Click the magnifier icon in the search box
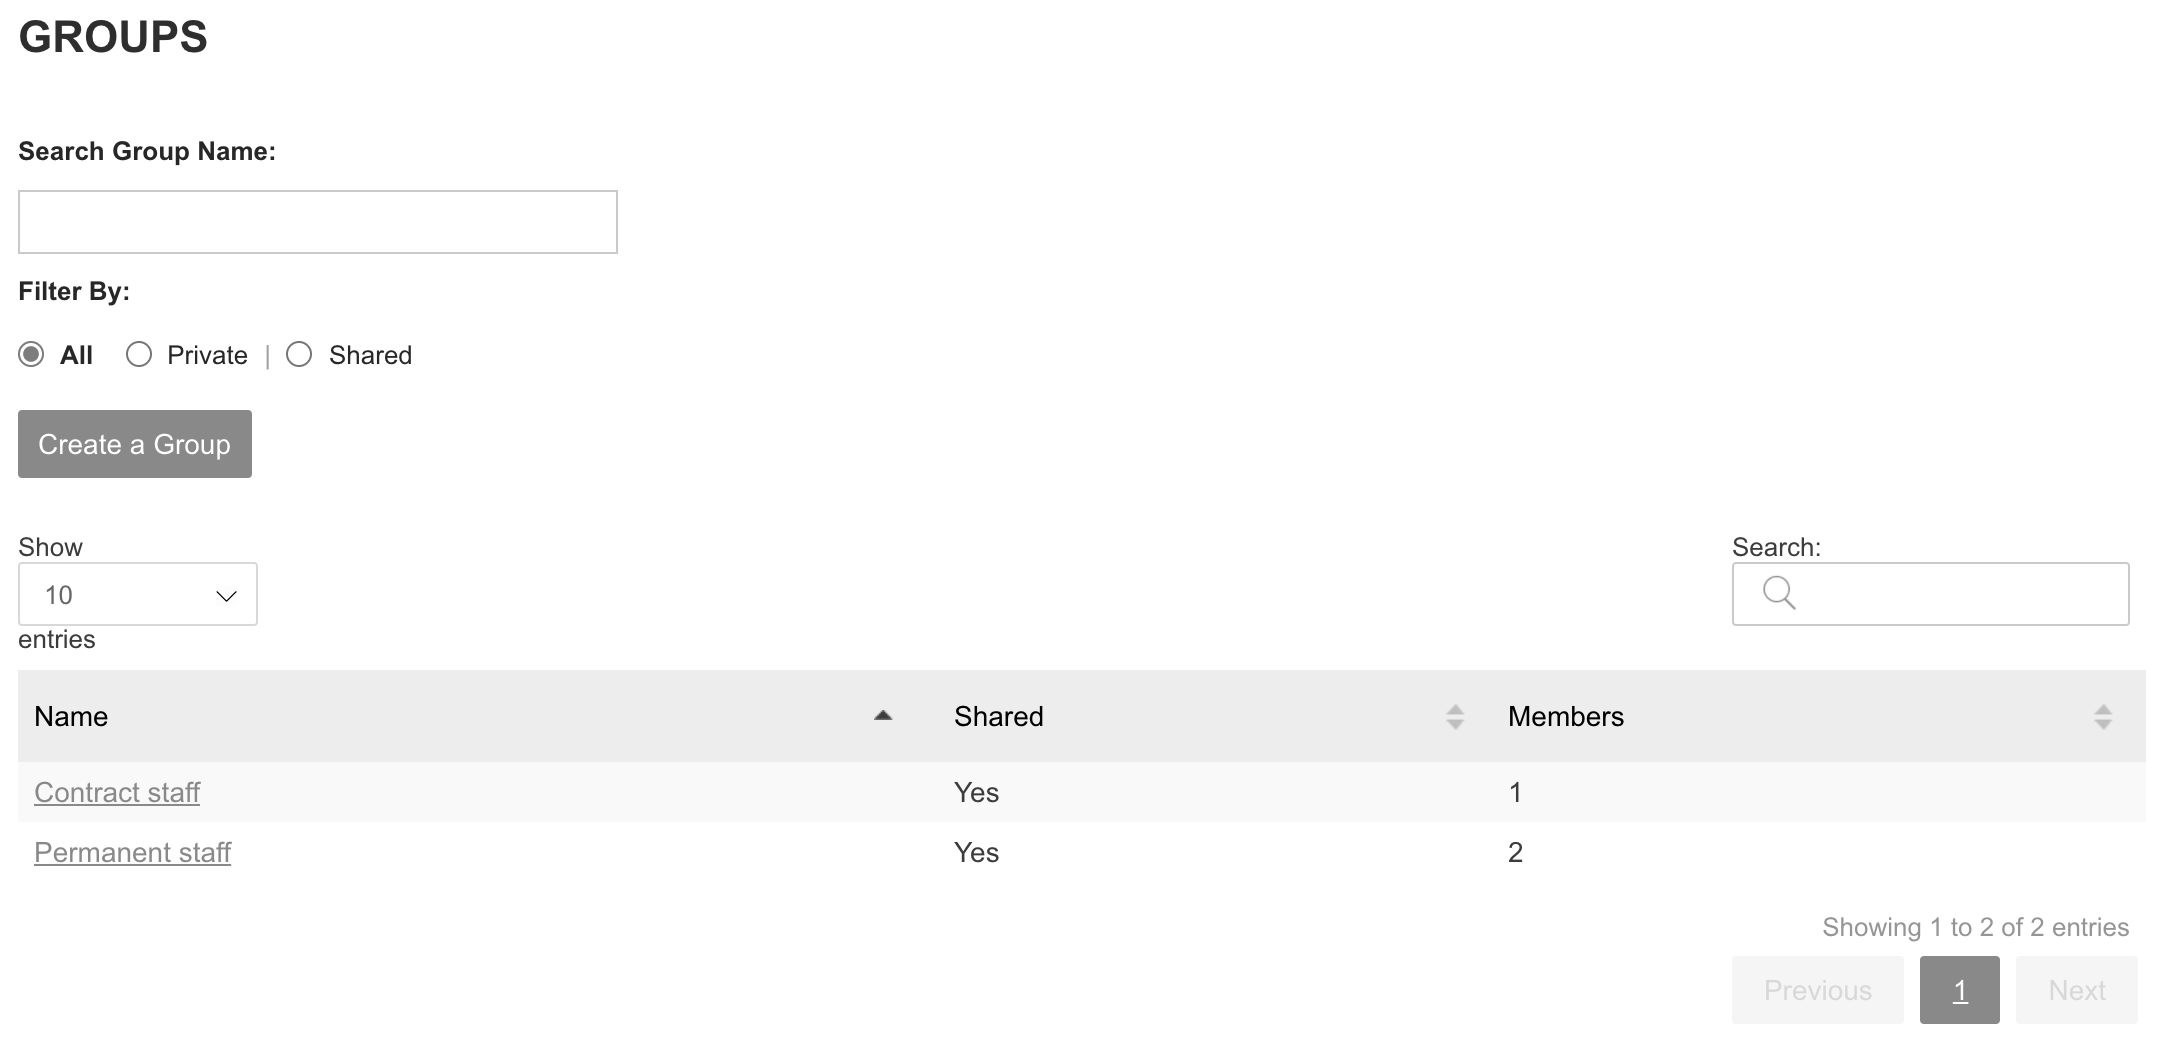Viewport: 2160px width, 1042px height. point(1779,593)
